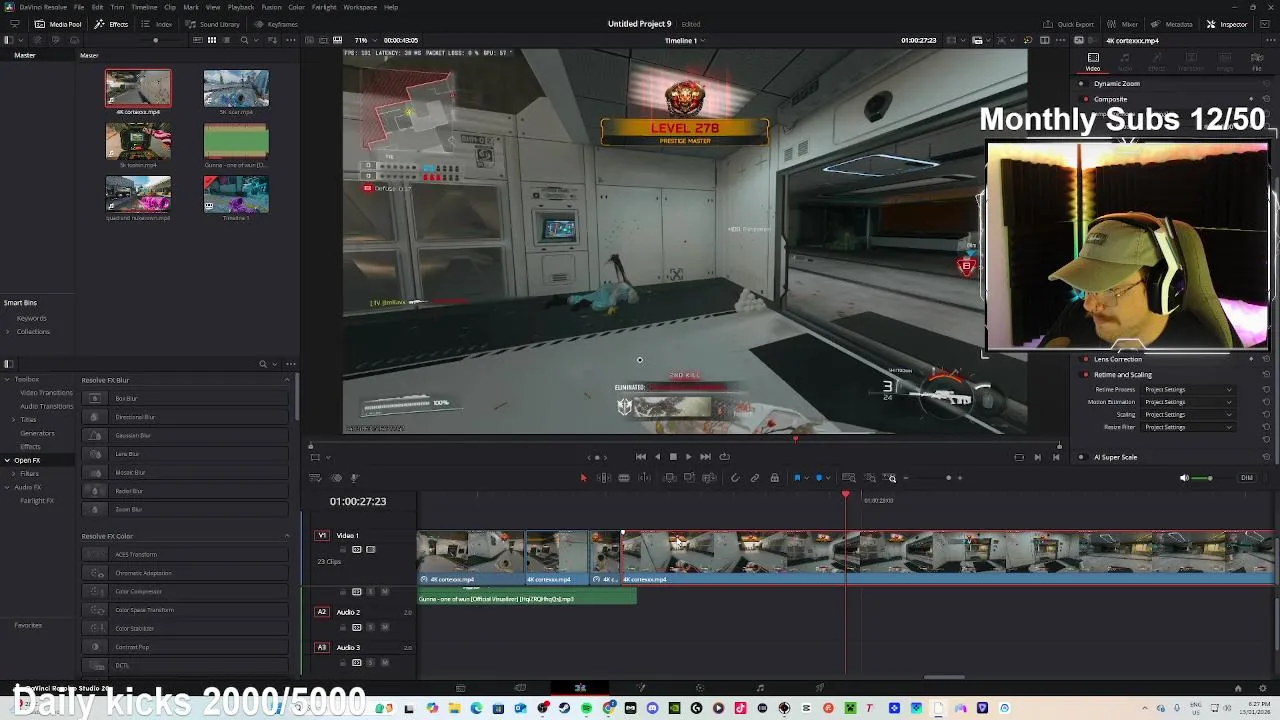The width and height of the screenshot is (1280, 720).
Task: Collapse the Resolve FX Color section
Action: click(287, 536)
